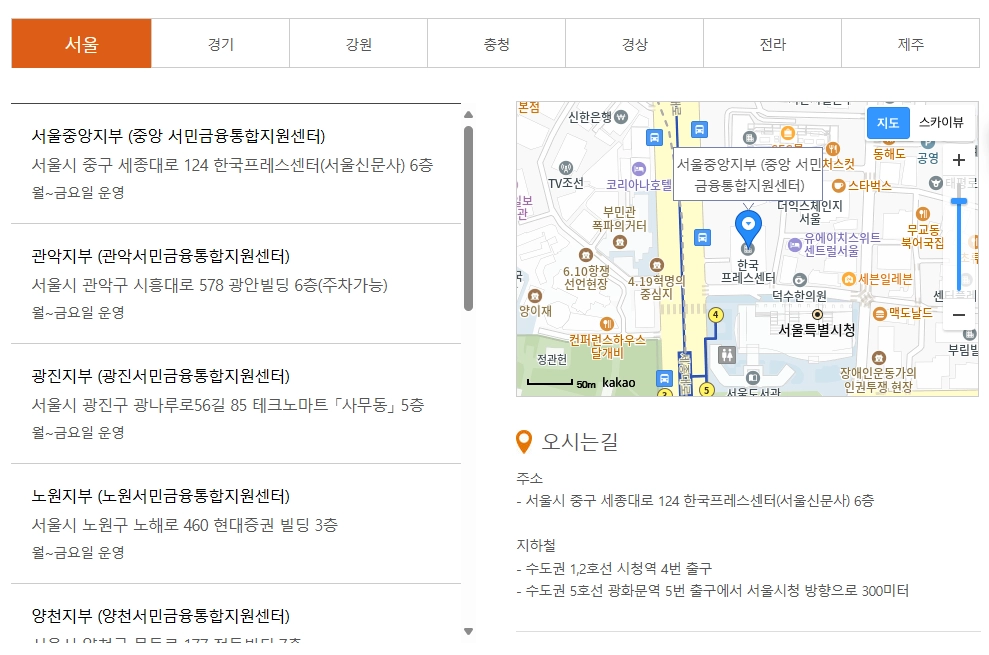Select the 관악지부 branch entry
This screenshot has width=989, height=655.
click(236, 283)
